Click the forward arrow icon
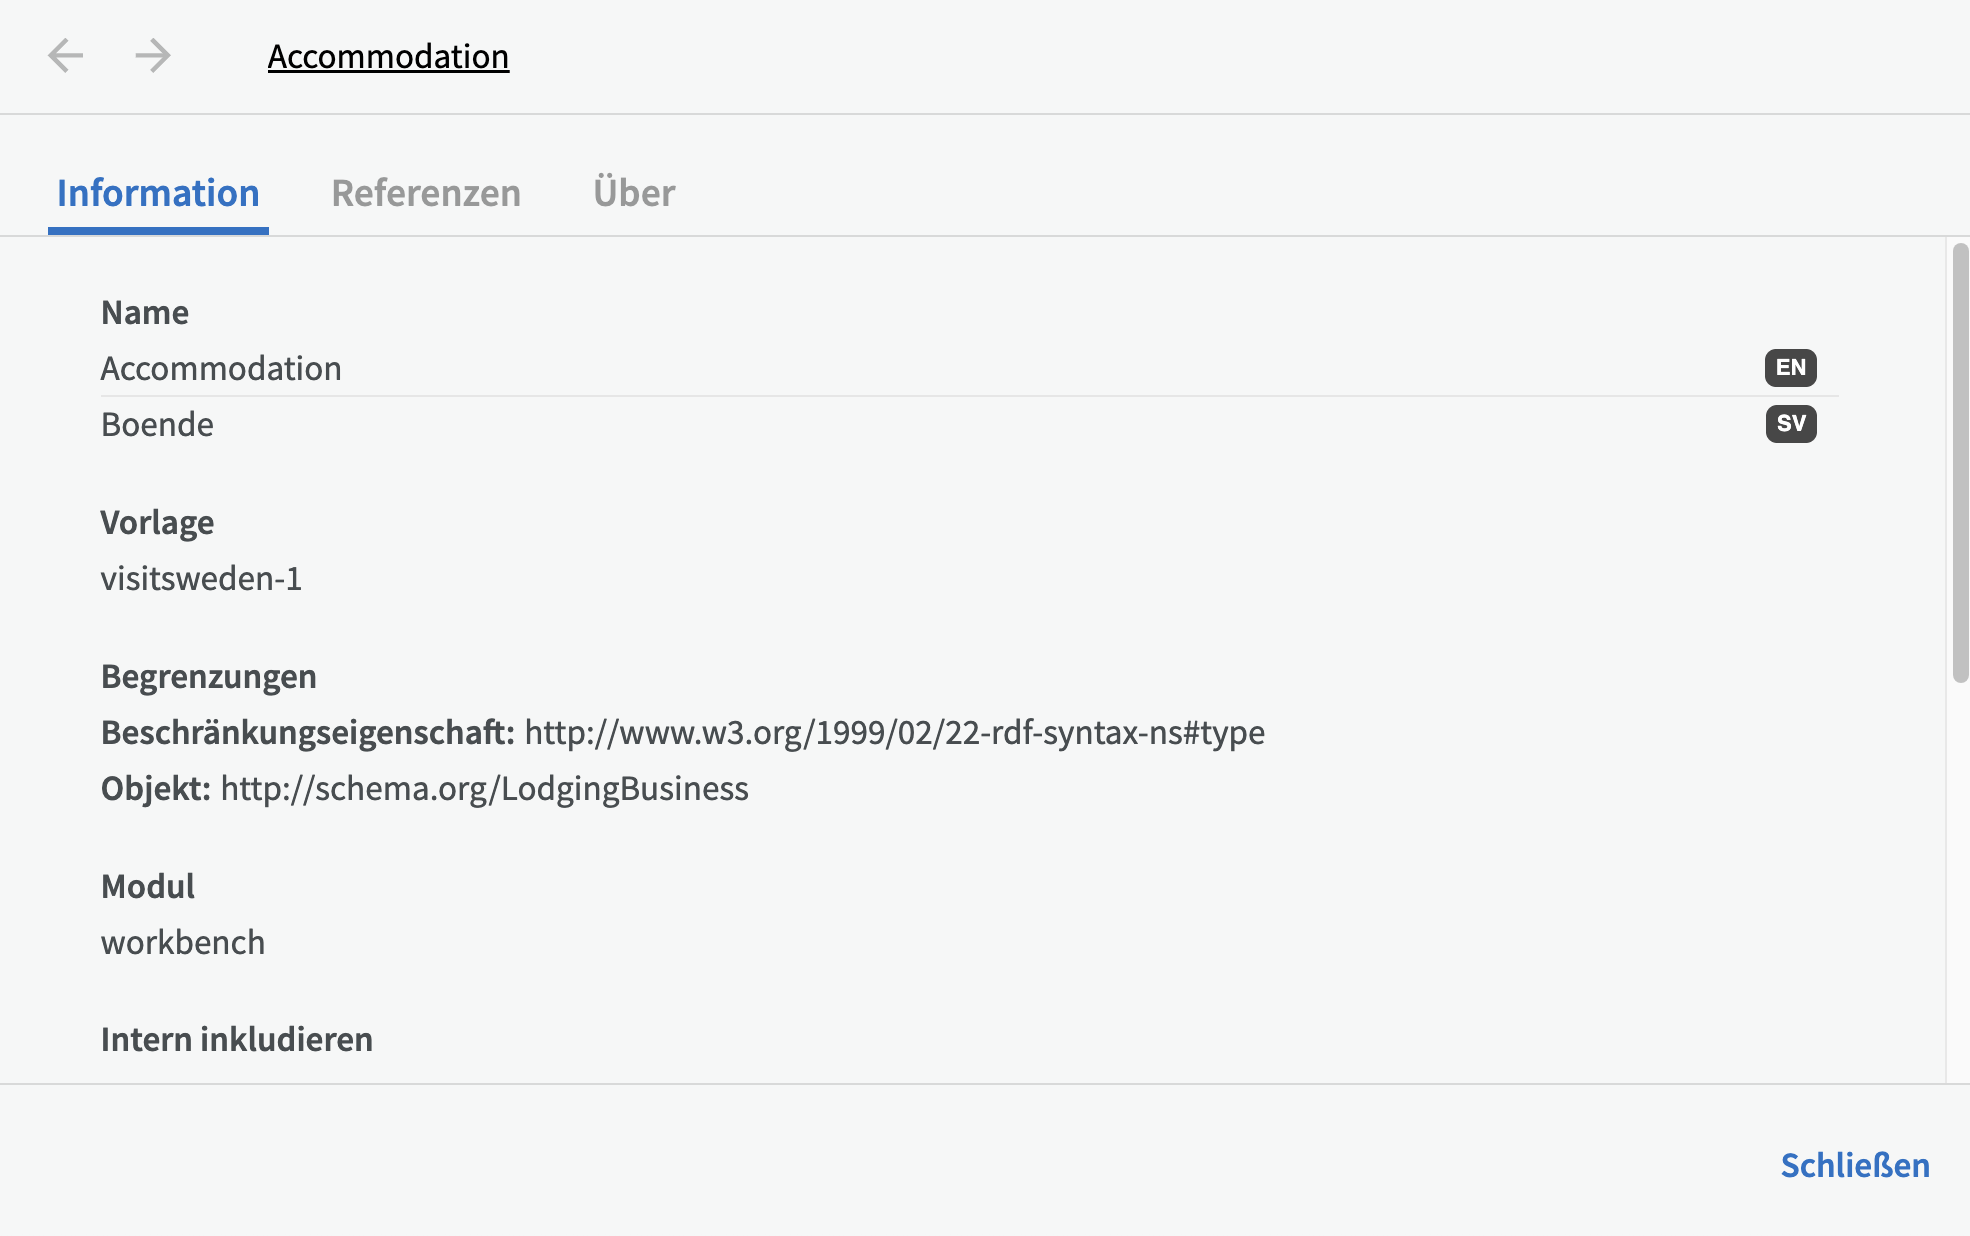Viewport: 1970px width, 1236px height. click(153, 56)
